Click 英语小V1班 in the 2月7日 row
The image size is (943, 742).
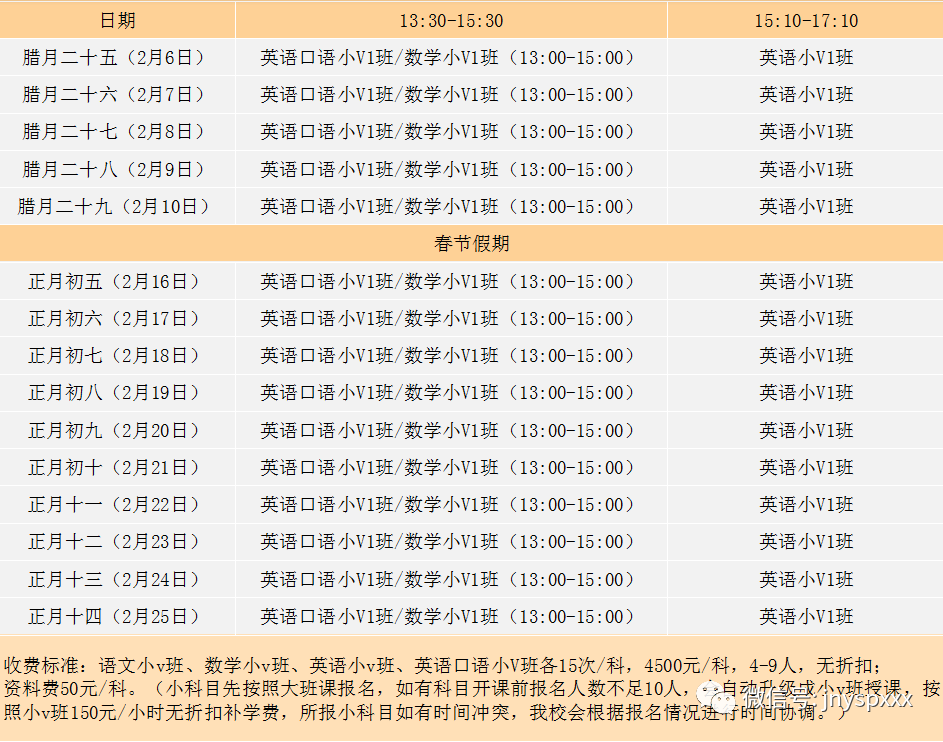[805, 95]
